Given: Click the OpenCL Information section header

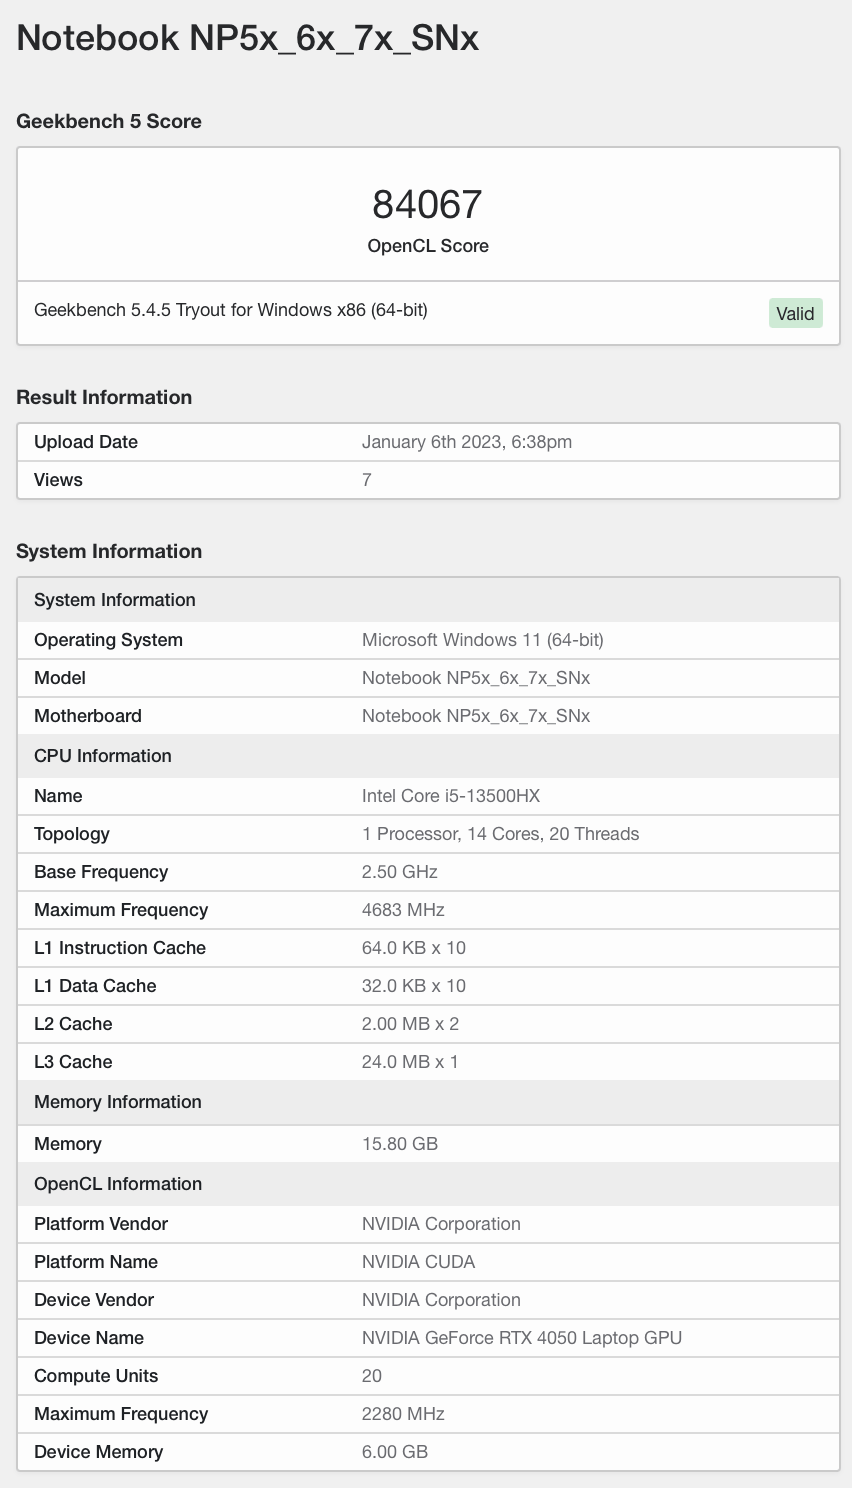Looking at the screenshot, I should [118, 1184].
